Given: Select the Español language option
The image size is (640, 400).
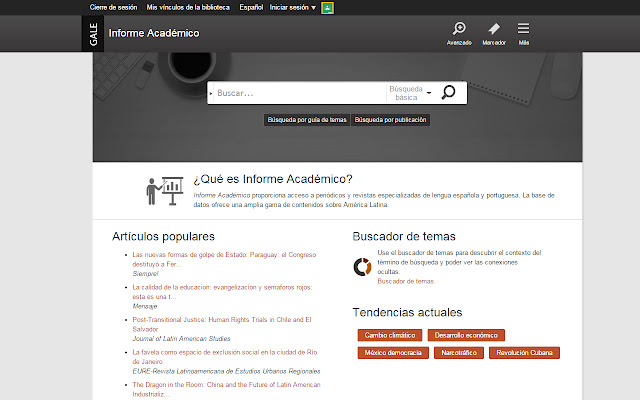Looking at the screenshot, I should pyautogui.click(x=251, y=7).
